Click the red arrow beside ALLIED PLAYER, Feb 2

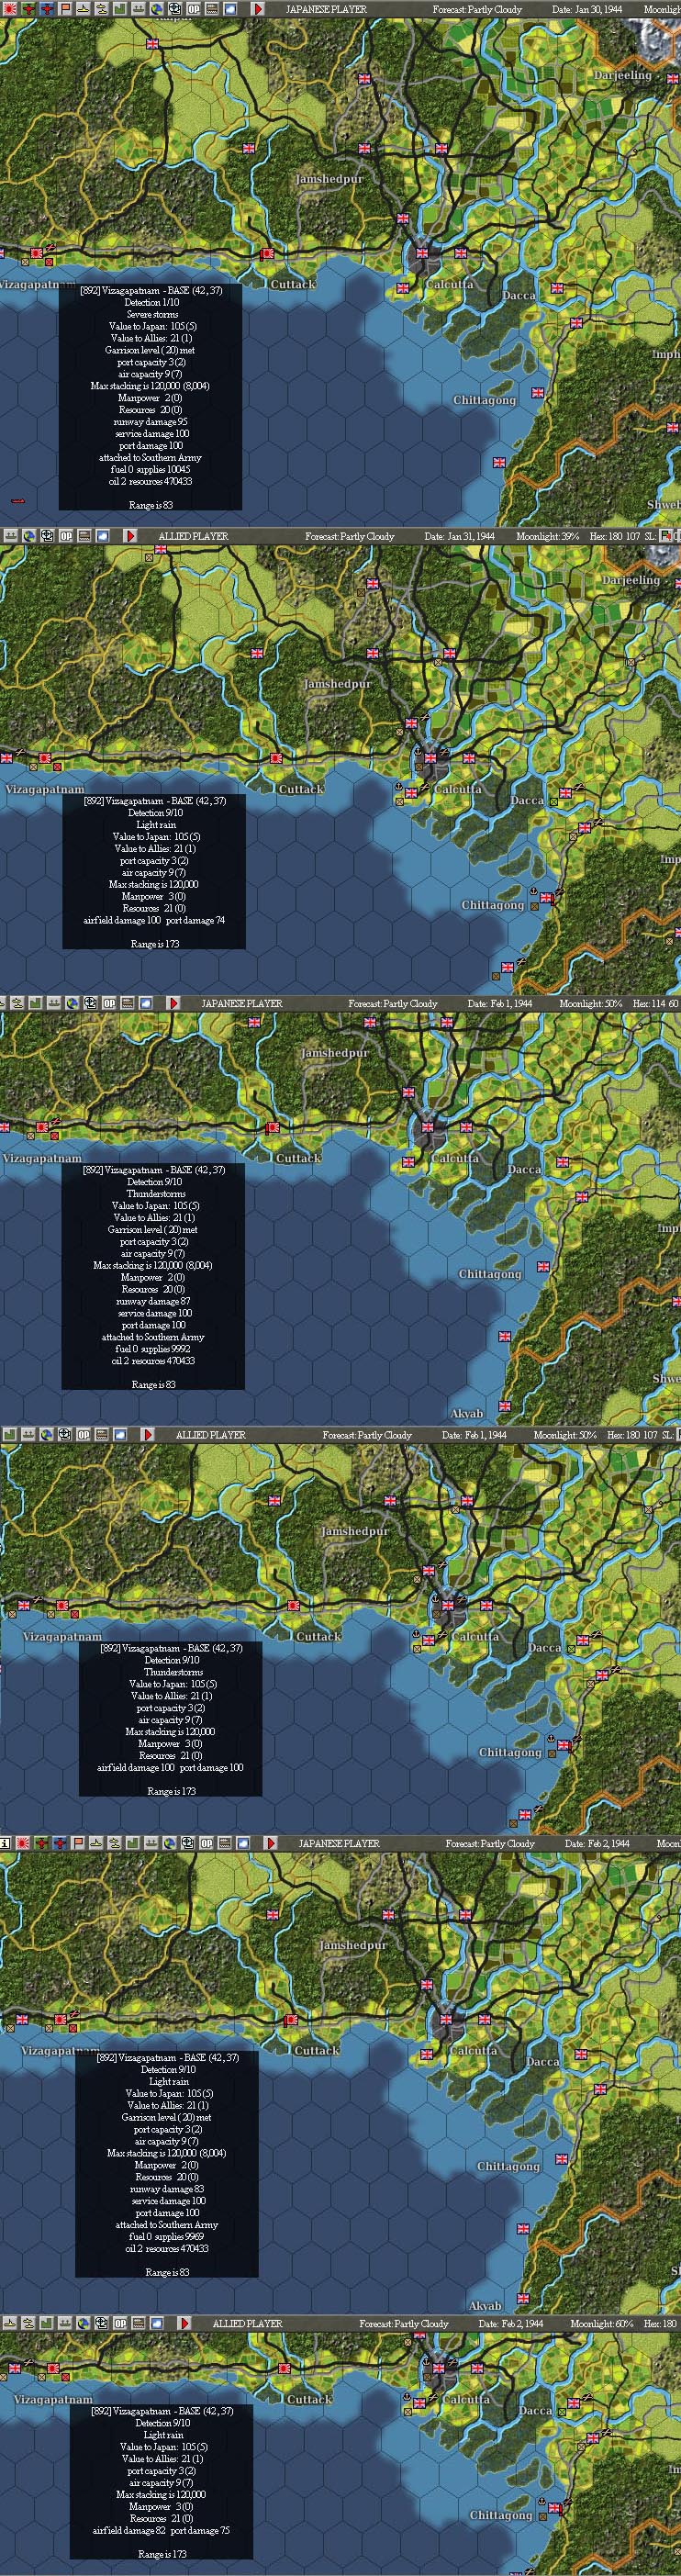[184, 2323]
